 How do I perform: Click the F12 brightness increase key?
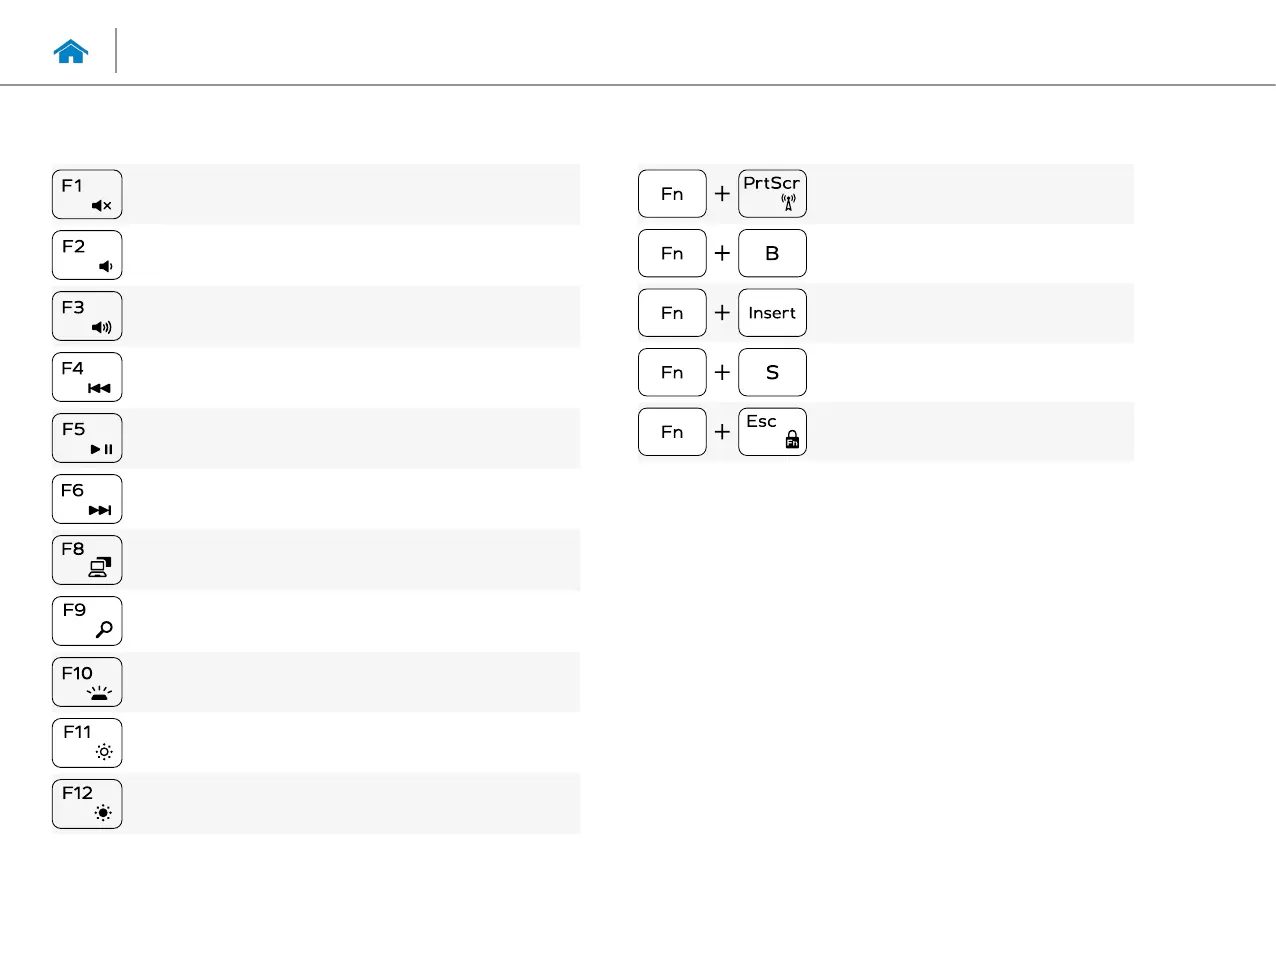(87, 804)
